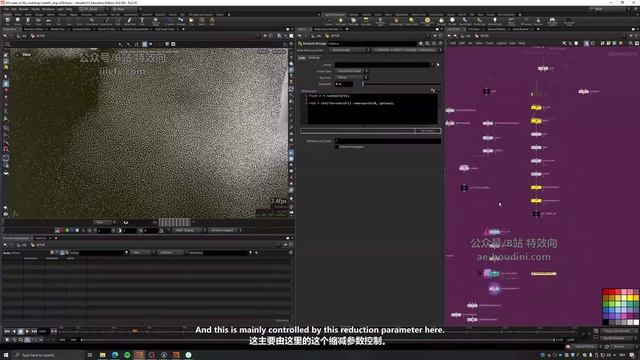Select the Platonic Solids shelf tool
Screen dimensions: 640x360
tap(156, 21)
